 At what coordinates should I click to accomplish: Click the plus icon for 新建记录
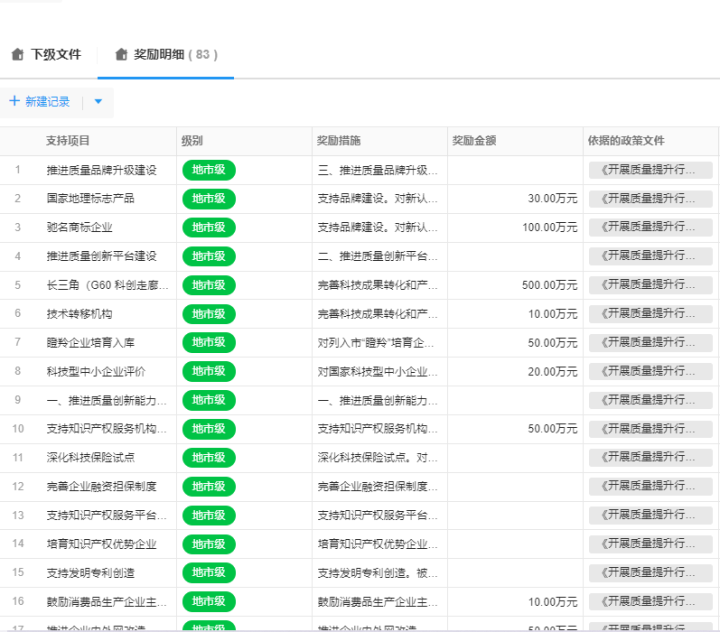pyautogui.click(x=14, y=101)
